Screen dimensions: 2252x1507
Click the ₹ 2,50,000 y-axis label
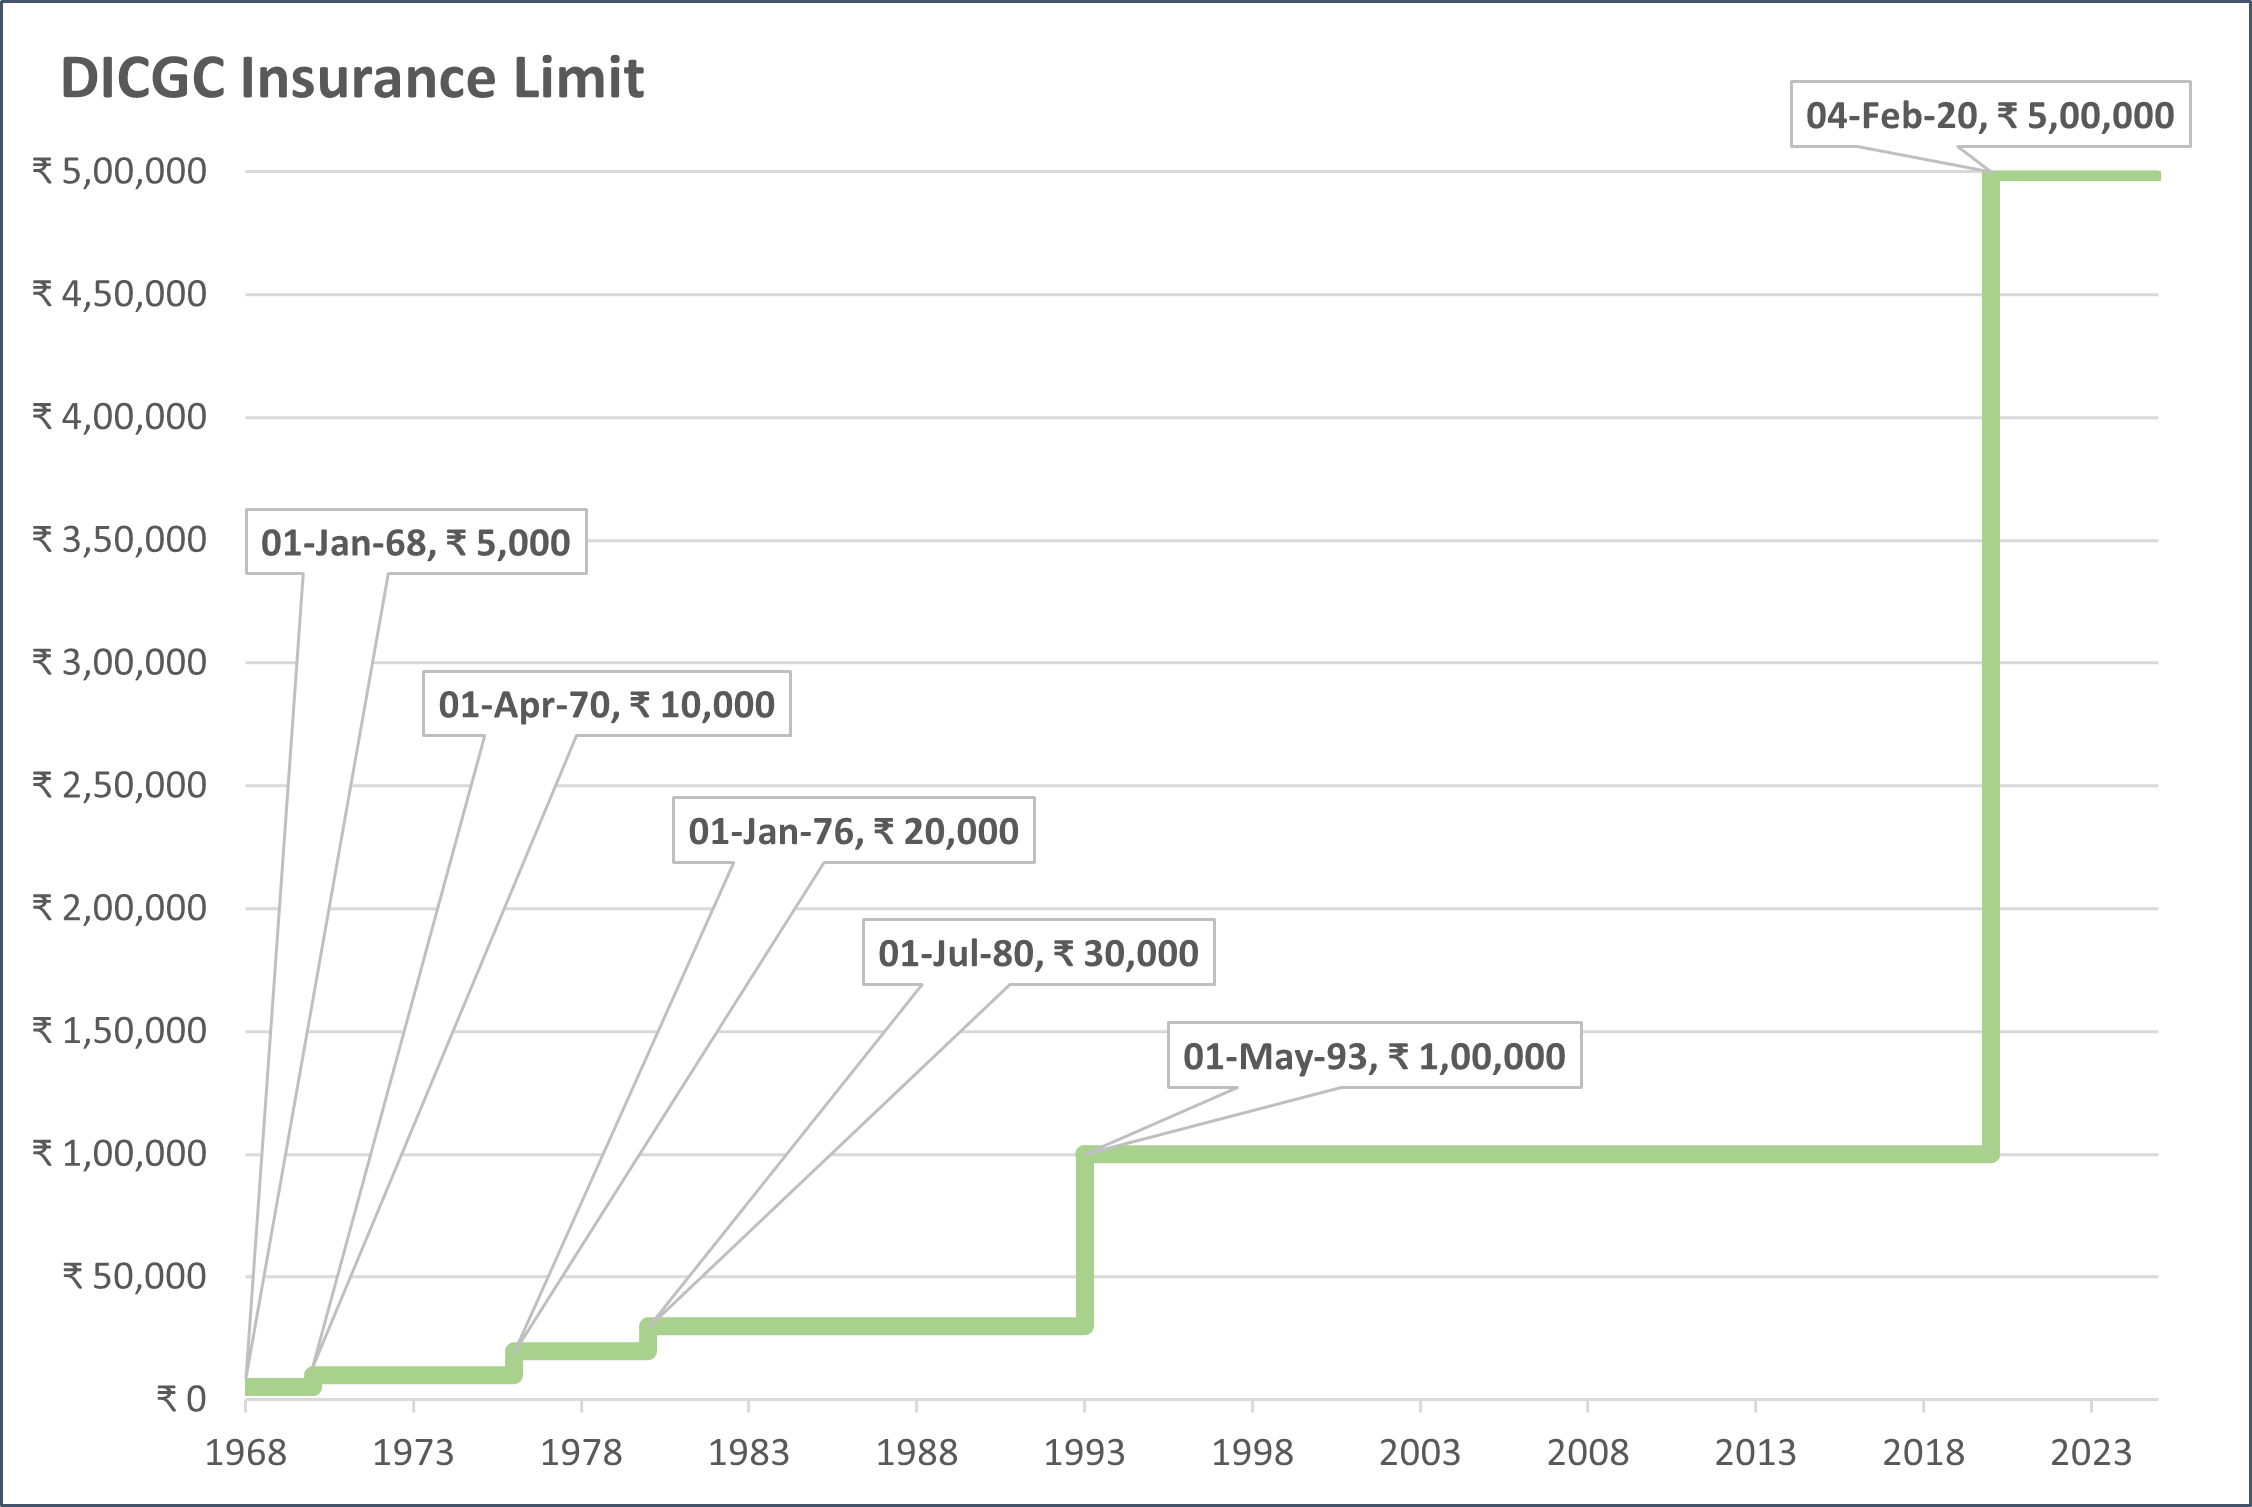(x=119, y=785)
